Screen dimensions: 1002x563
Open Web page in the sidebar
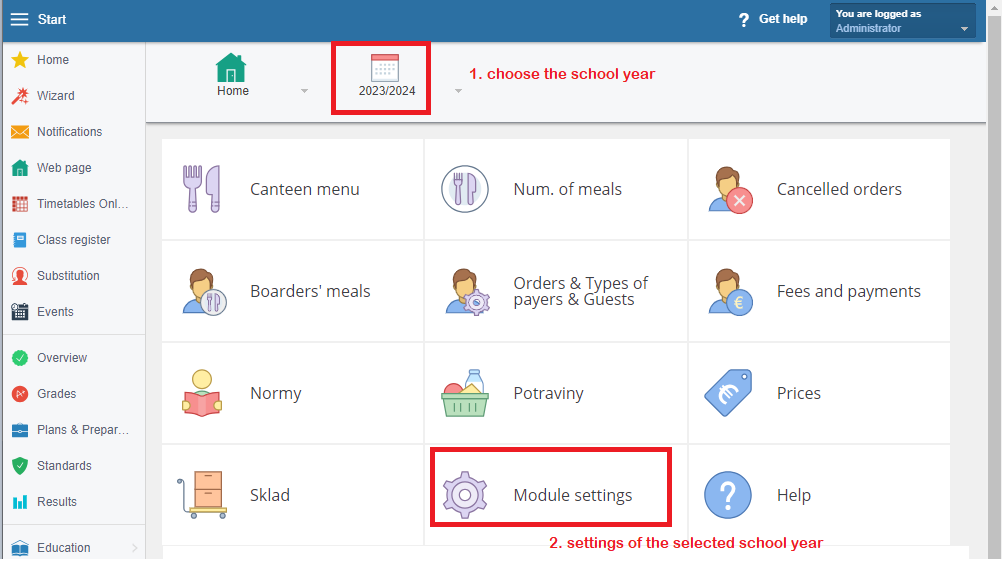[x=64, y=168]
